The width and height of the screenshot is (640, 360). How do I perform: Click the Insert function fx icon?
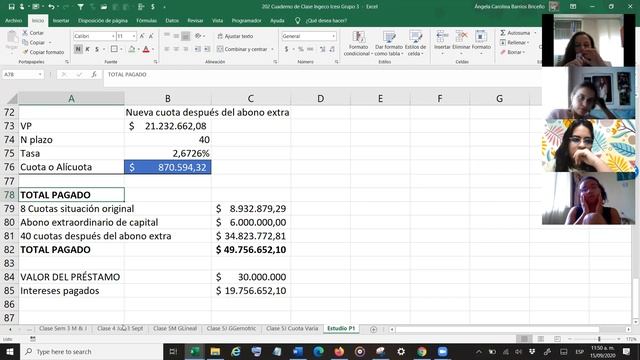(94, 74)
